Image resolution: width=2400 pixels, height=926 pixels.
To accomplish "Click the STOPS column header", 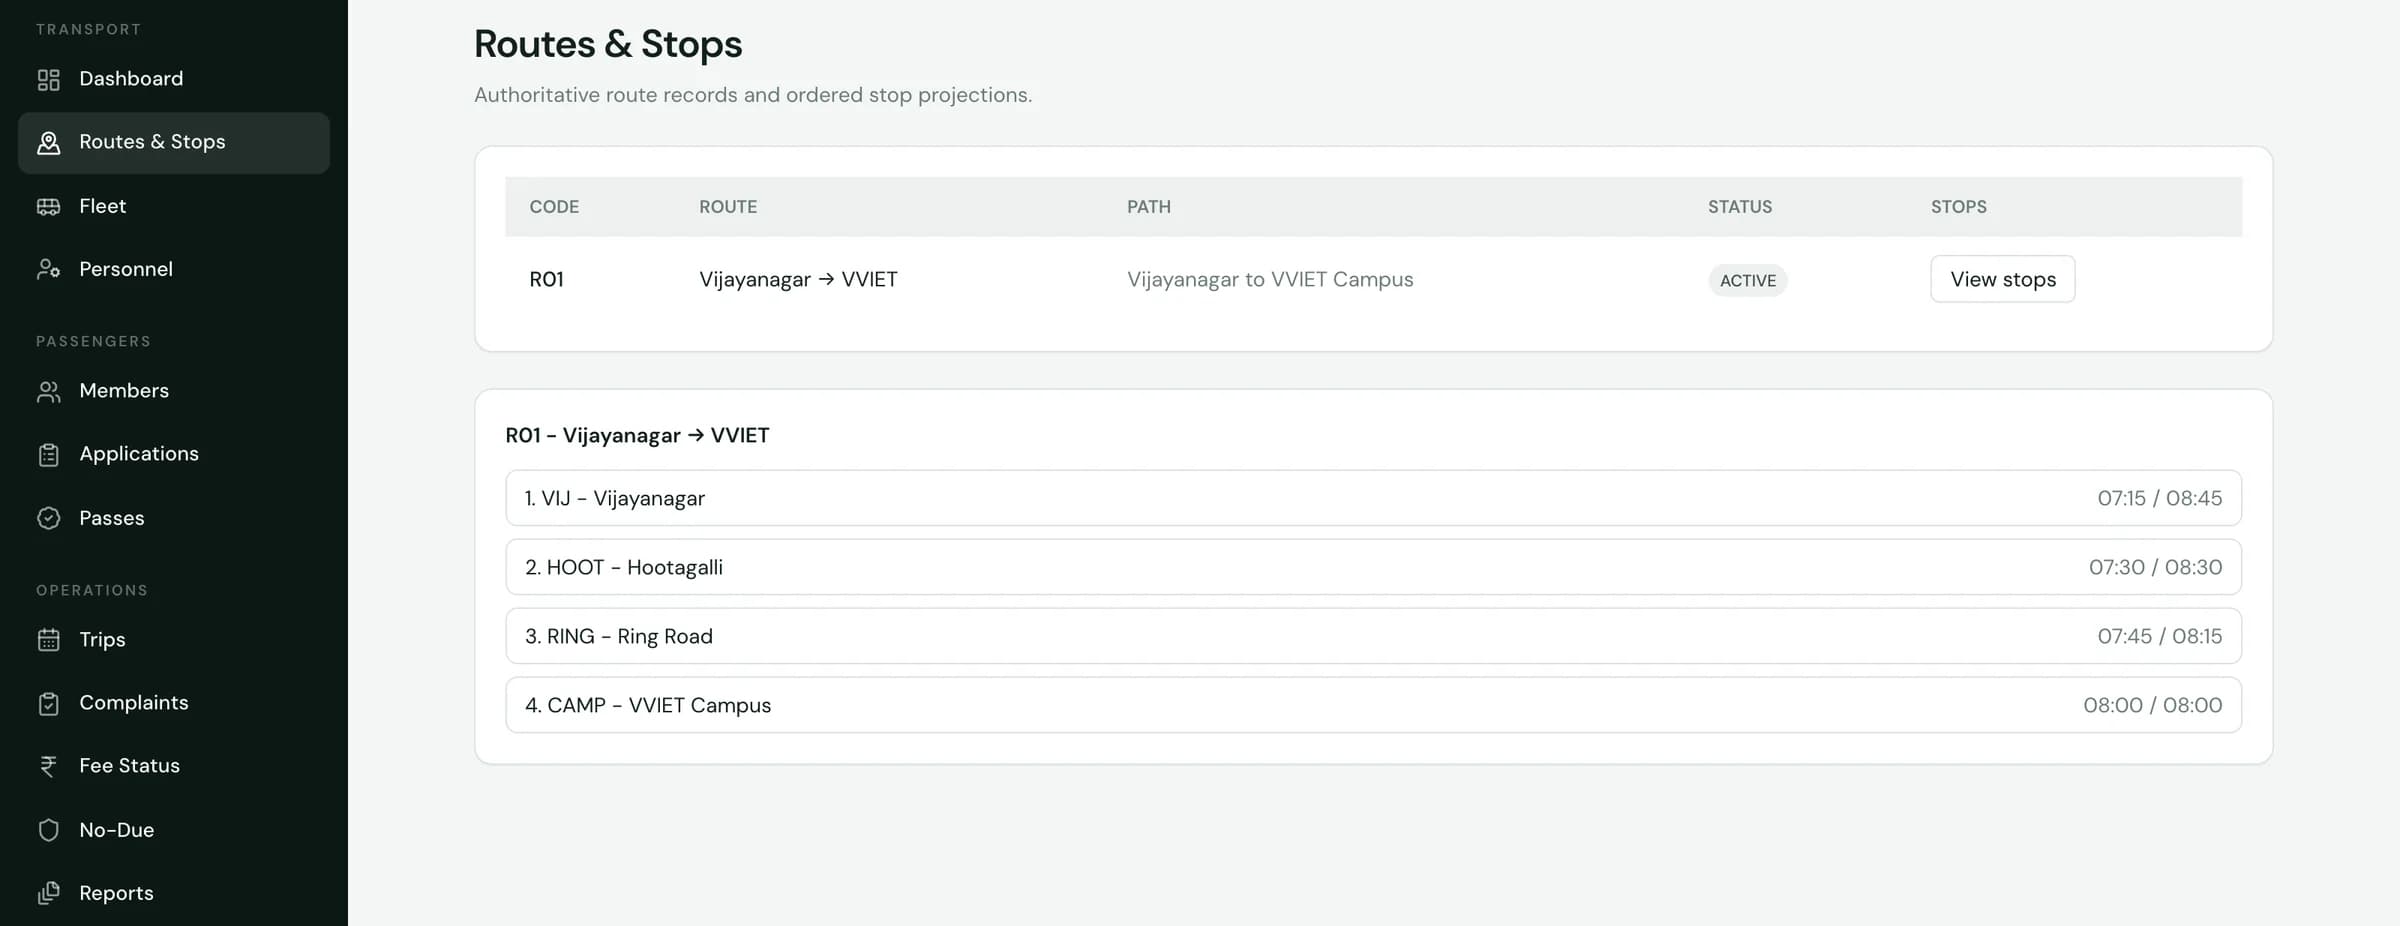I will click(x=1958, y=207).
